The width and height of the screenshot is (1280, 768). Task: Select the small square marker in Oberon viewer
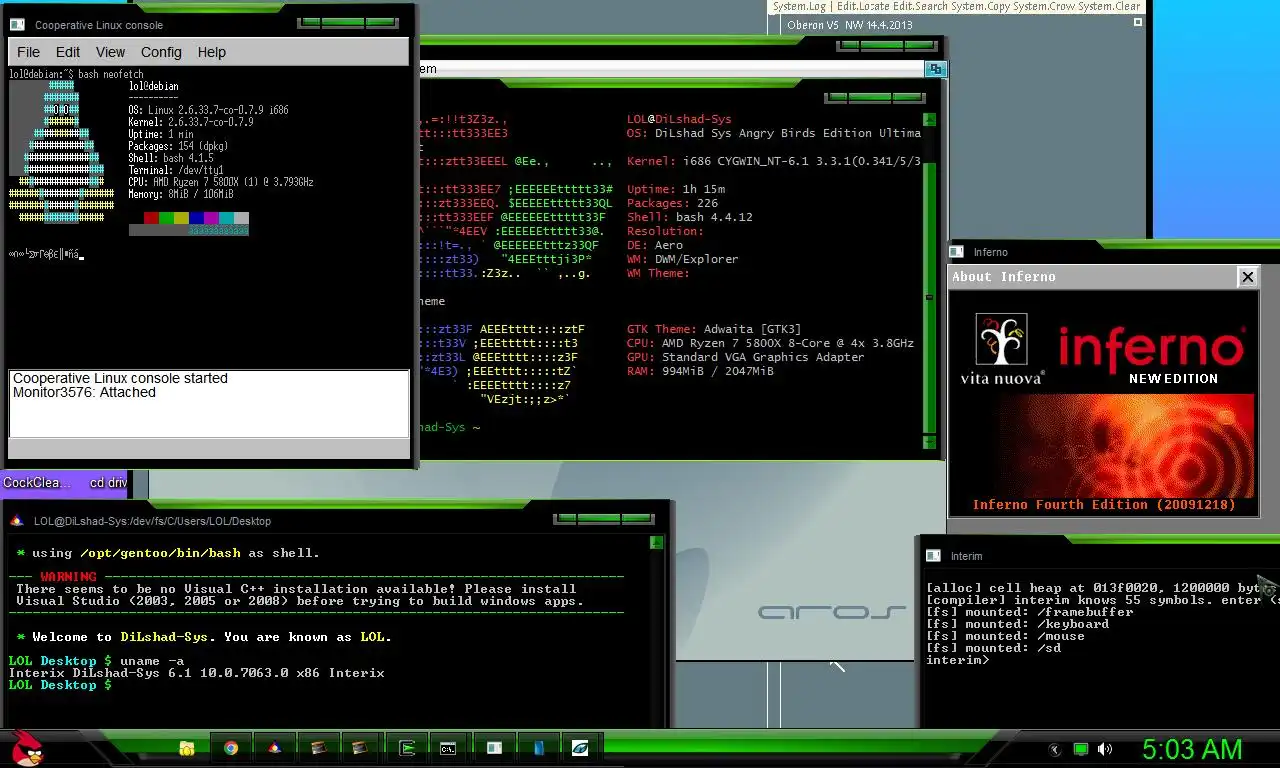coord(1139,23)
